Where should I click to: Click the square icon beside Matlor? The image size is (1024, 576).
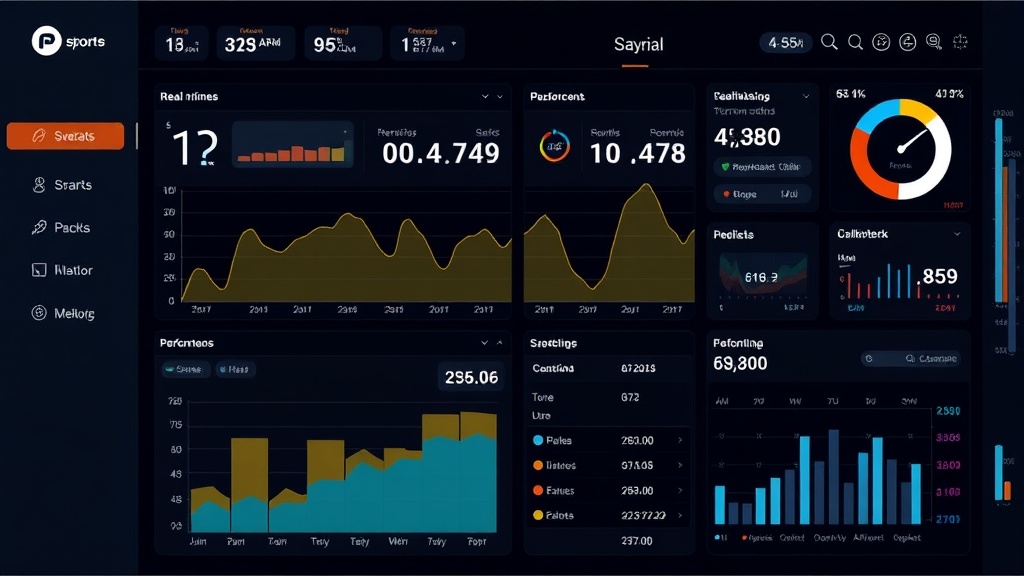[x=39, y=270]
